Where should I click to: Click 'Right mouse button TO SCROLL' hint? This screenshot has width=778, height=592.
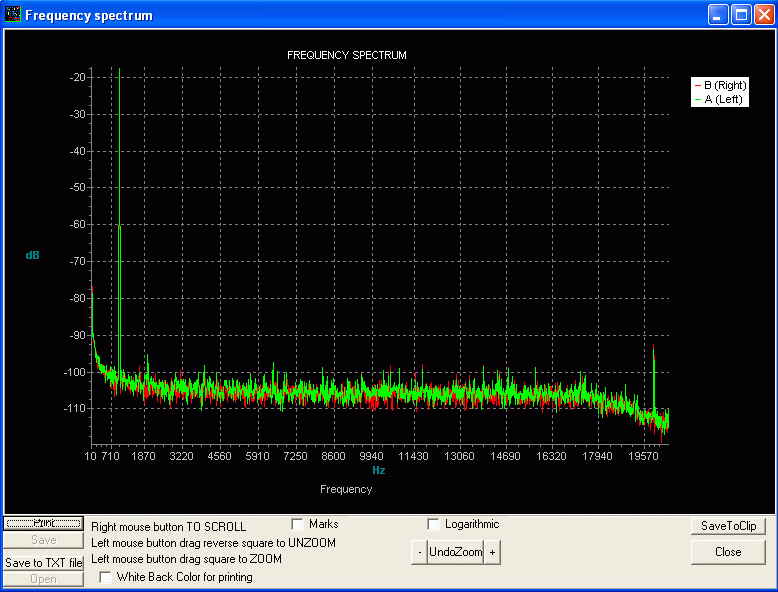[x=169, y=526]
